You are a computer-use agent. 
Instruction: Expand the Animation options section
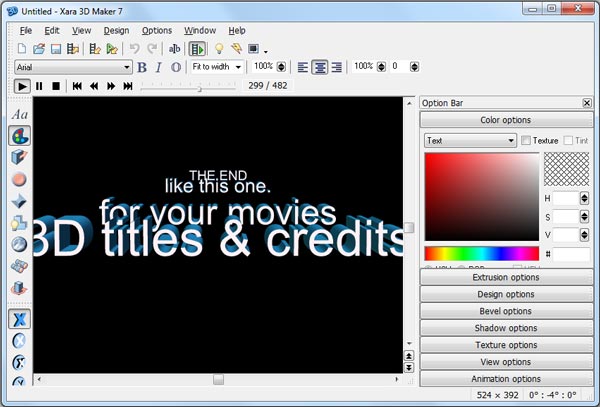506,379
